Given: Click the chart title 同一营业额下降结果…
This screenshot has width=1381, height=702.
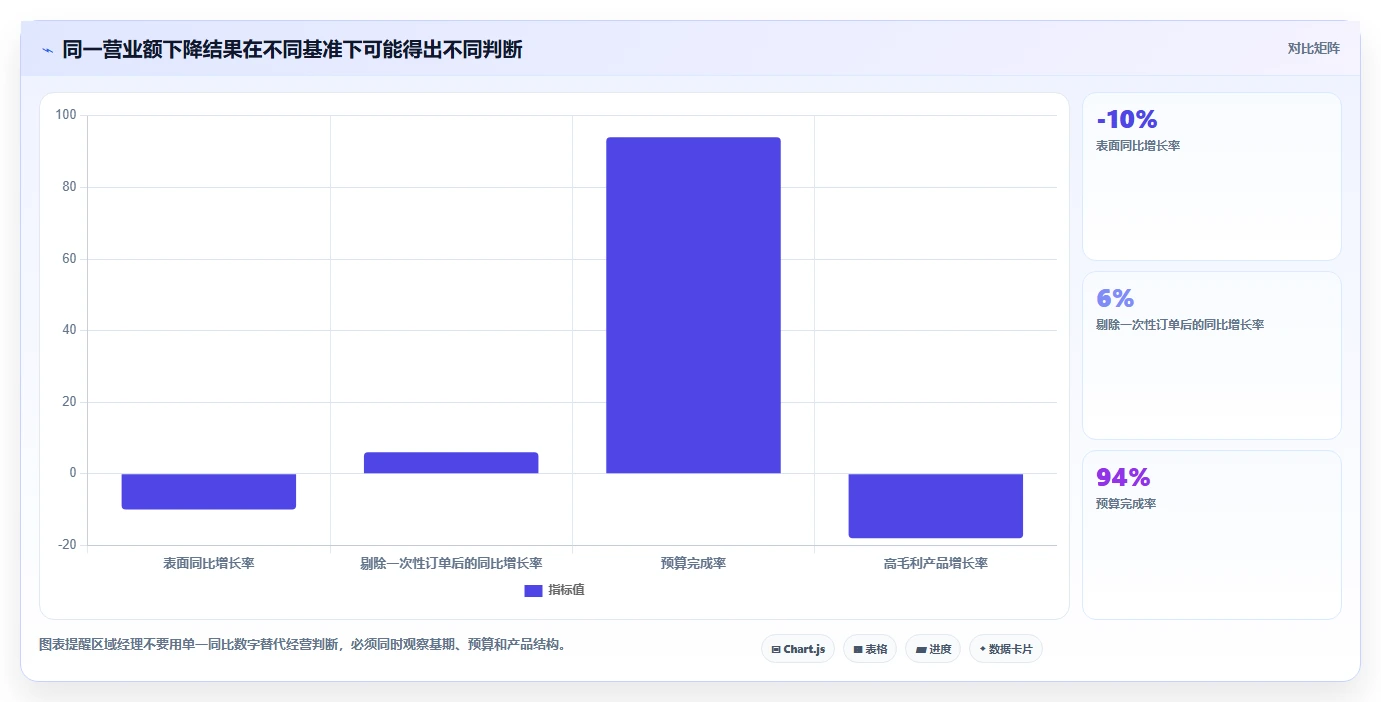Looking at the screenshot, I should (x=292, y=50).
